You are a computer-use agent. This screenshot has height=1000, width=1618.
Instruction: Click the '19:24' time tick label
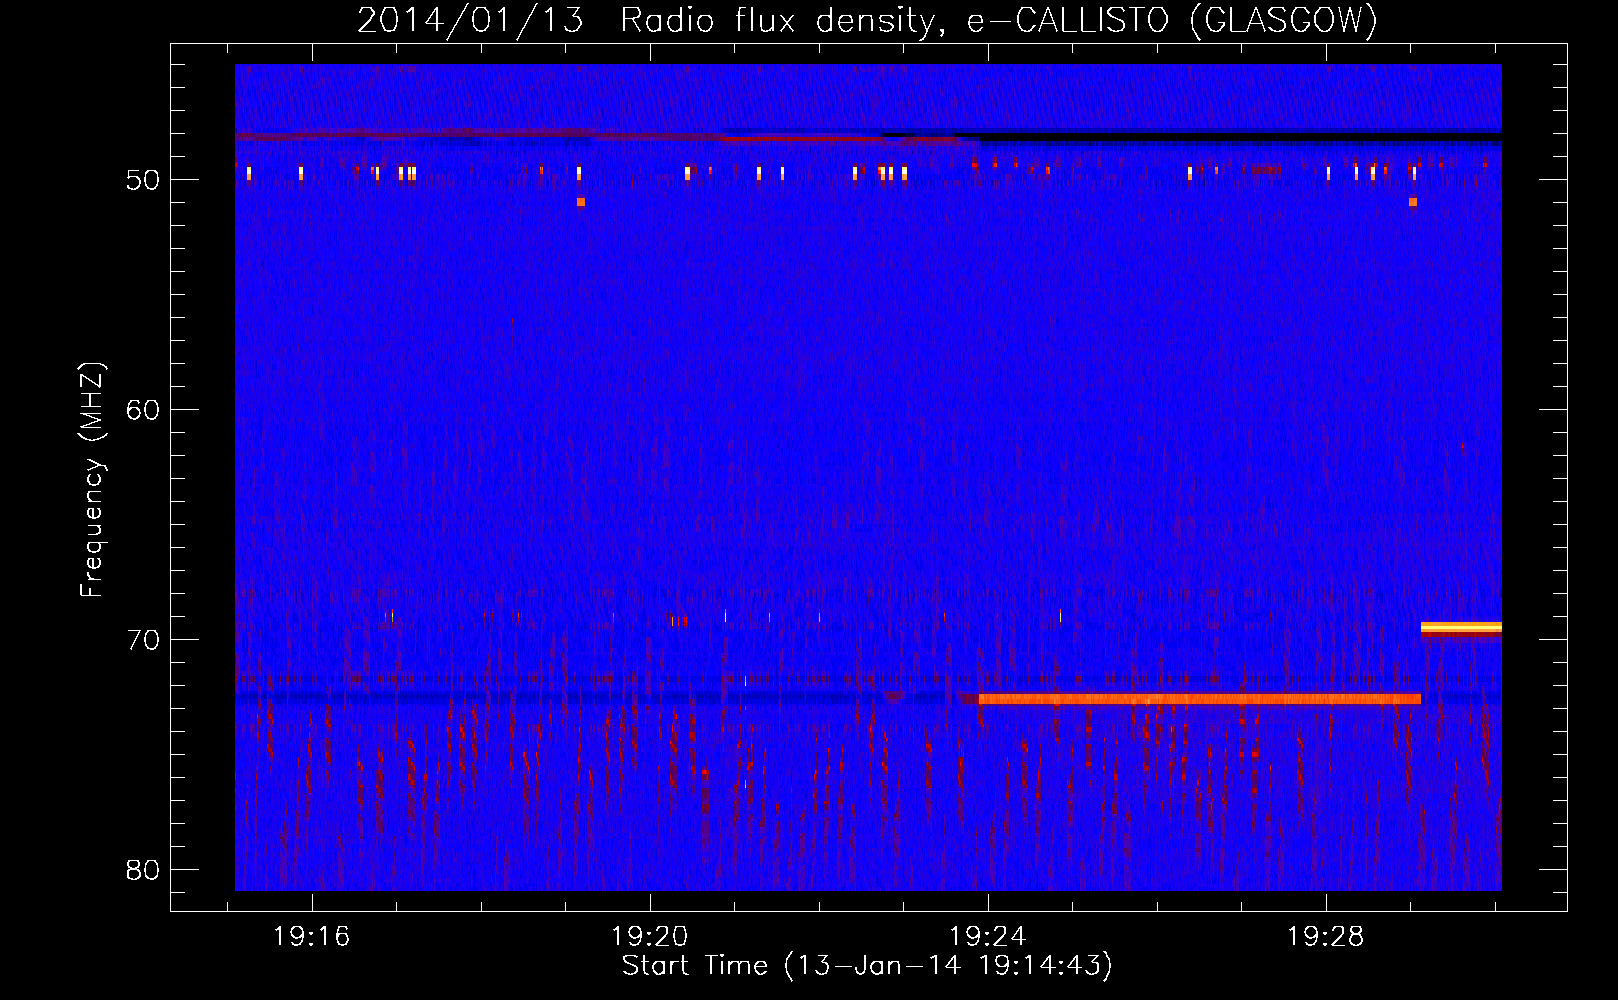988,937
